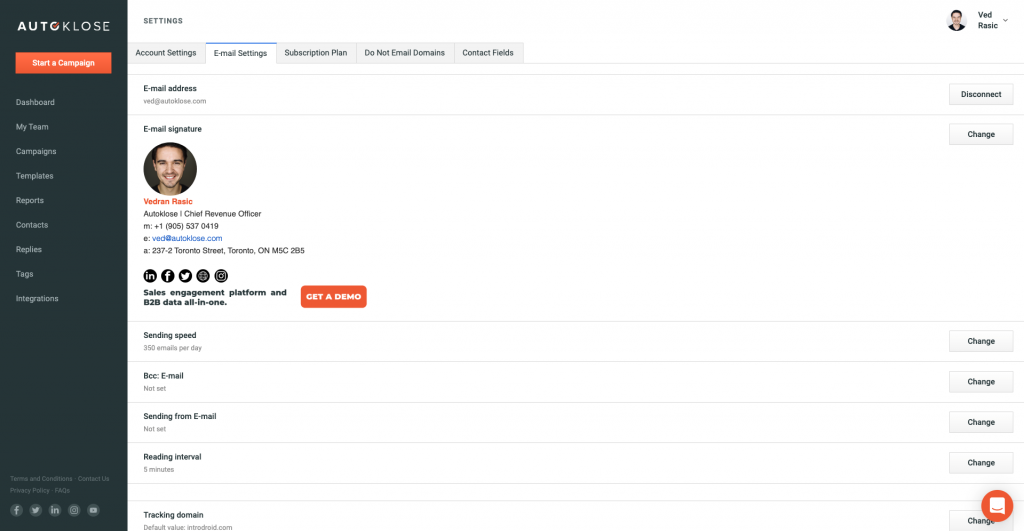Open the Terms and Conditions link
This screenshot has height=531, width=1024.
(41, 479)
